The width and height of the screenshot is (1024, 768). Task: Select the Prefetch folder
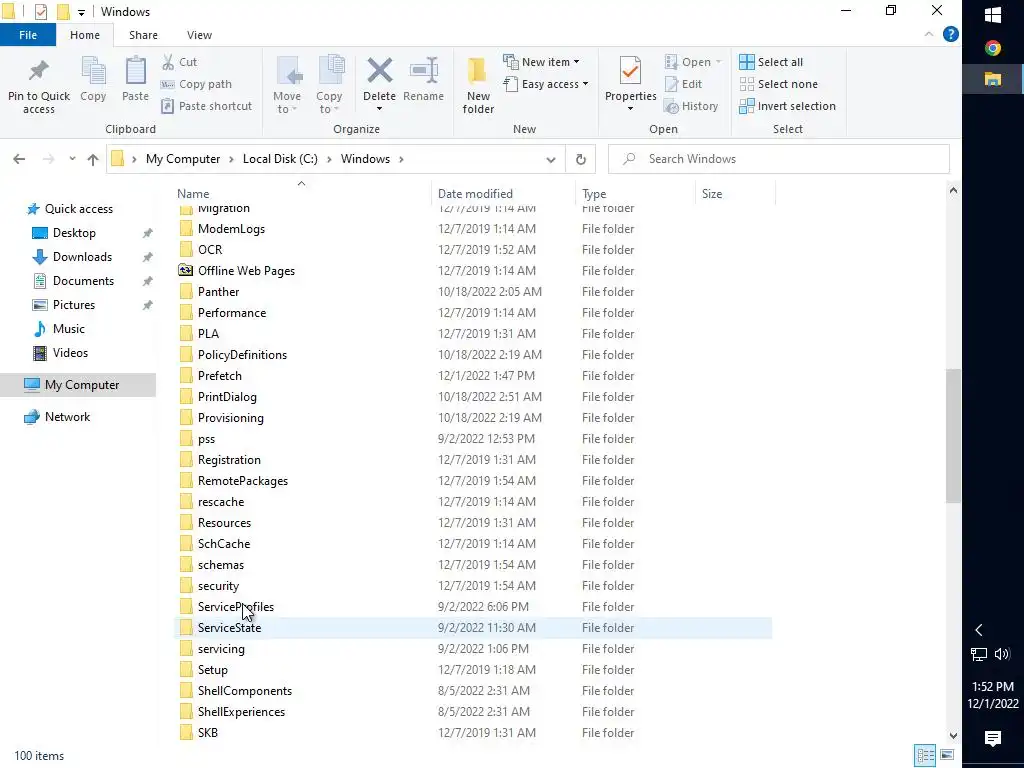click(x=219, y=376)
